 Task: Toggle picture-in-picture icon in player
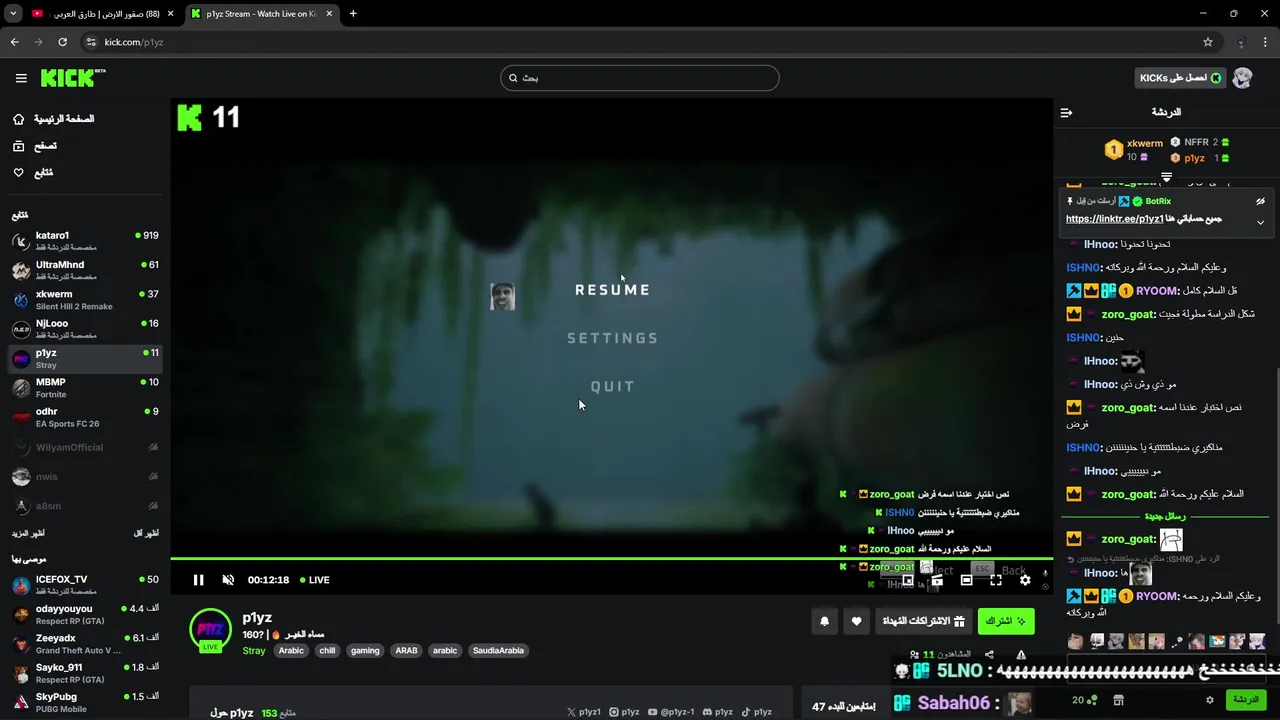pyautogui.click(x=908, y=580)
